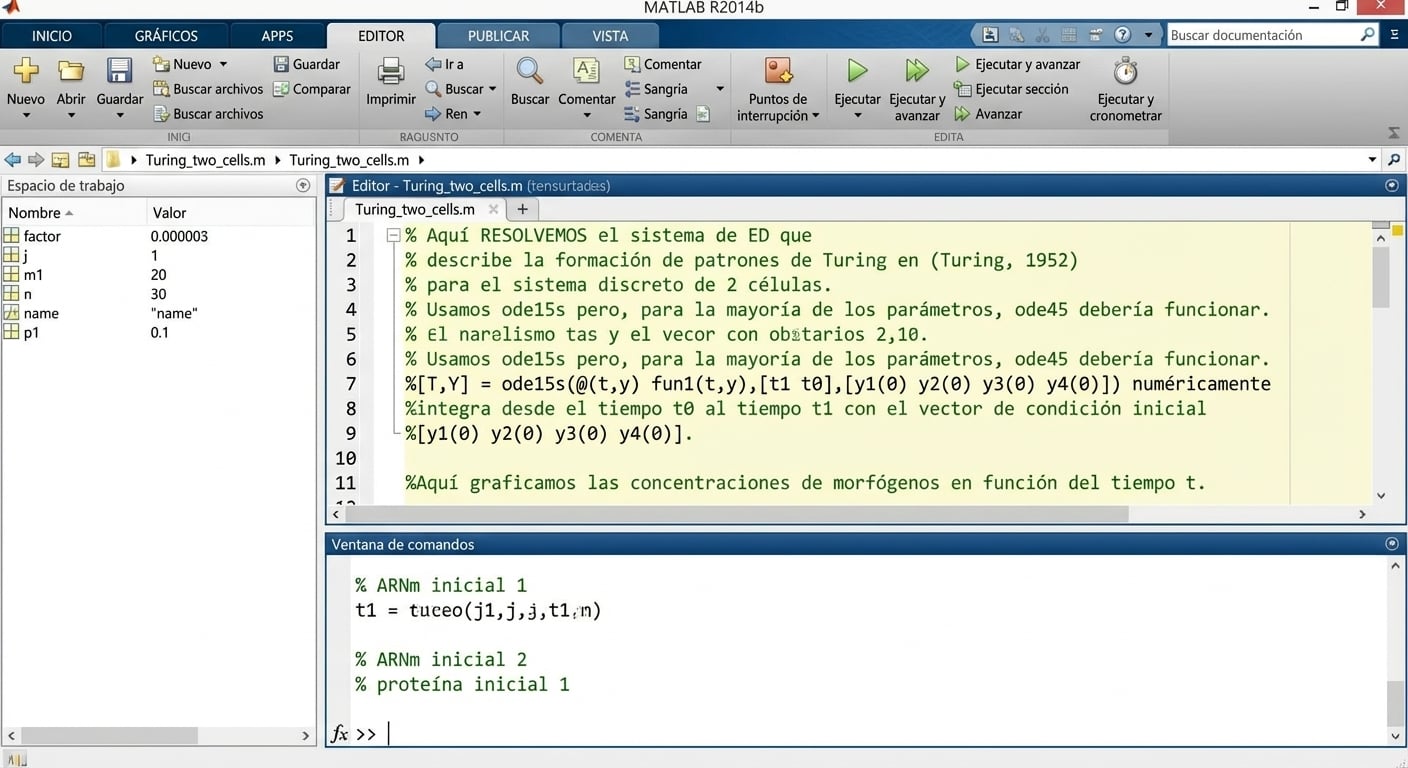Open the VISTA tab
Screen dimensions: 1408x768
[610, 35]
